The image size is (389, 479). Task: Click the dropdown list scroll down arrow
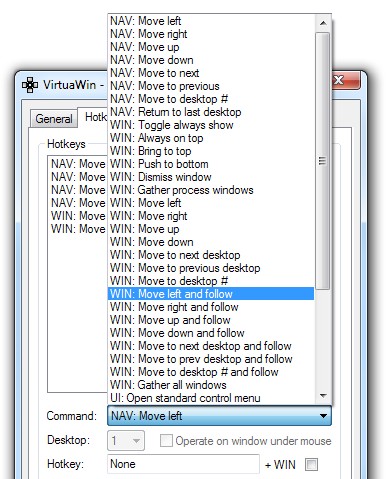click(323, 396)
